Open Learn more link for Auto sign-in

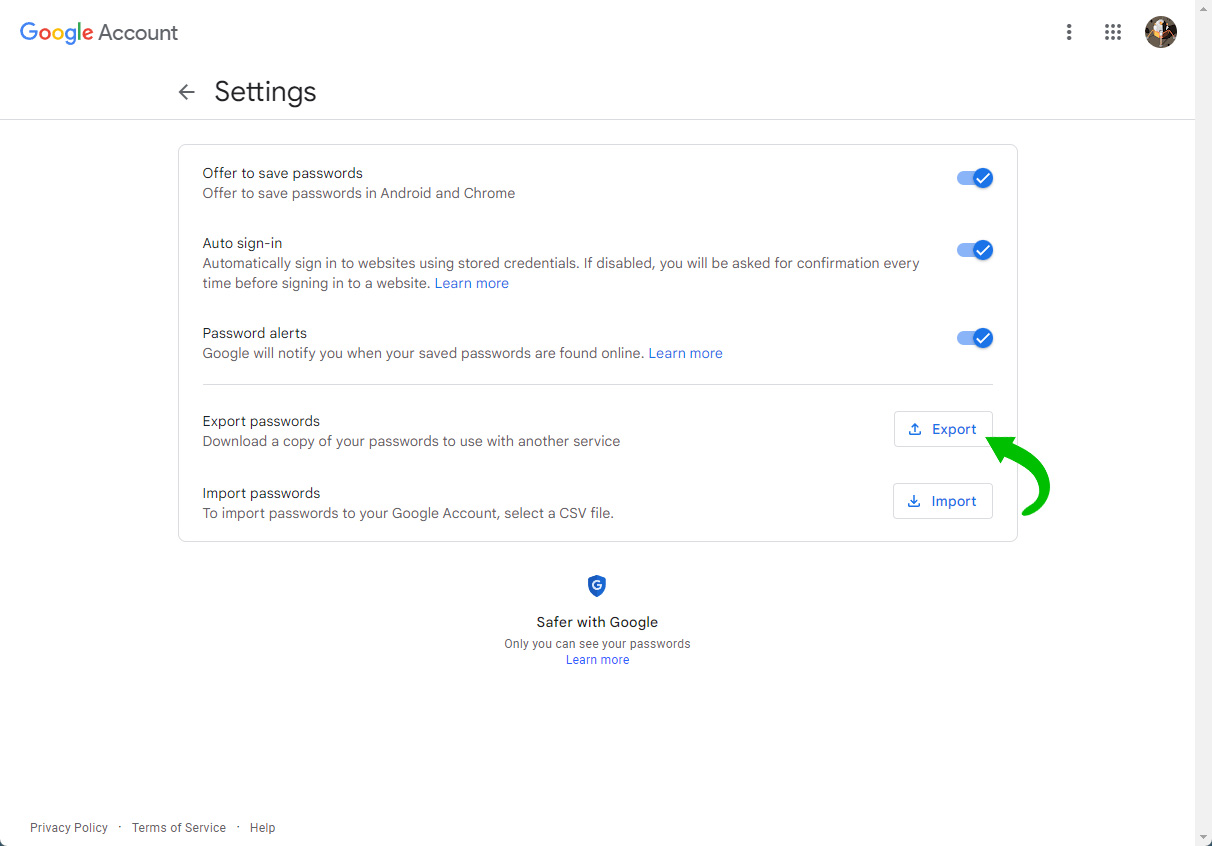(x=472, y=283)
